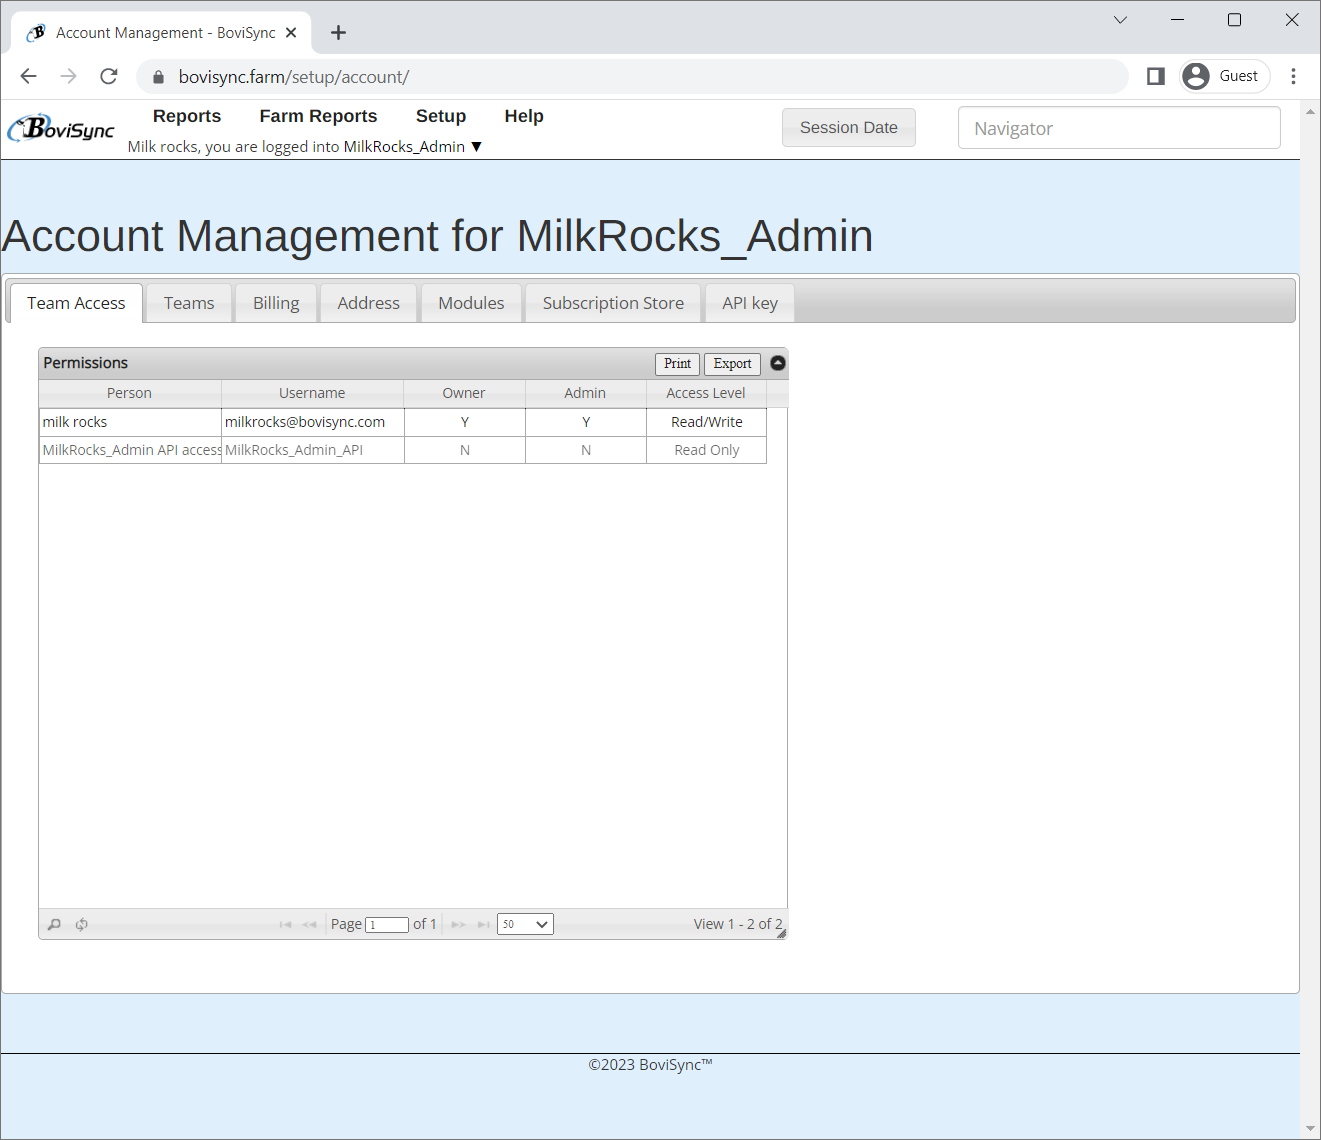Click the page scrollbar down arrow
The image size is (1321, 1140).
[x=1310, y=1129]
